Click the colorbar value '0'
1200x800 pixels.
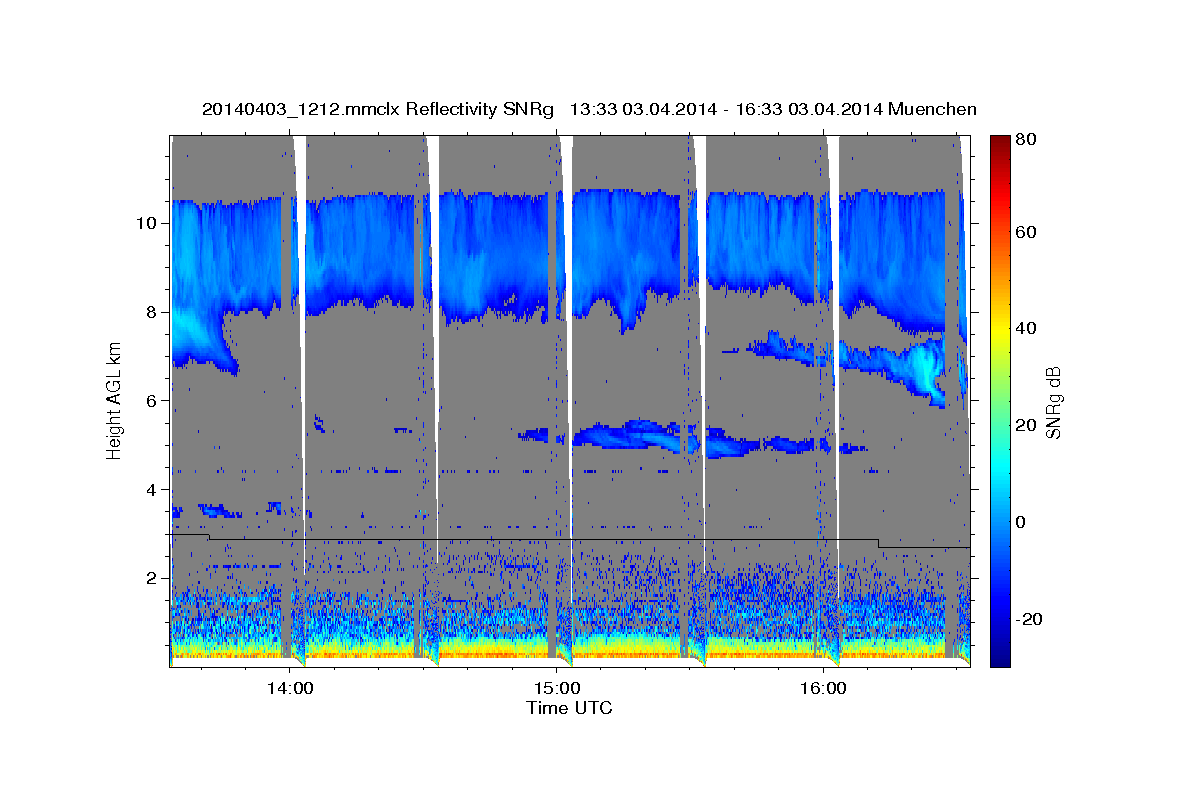click(1022, 522)
